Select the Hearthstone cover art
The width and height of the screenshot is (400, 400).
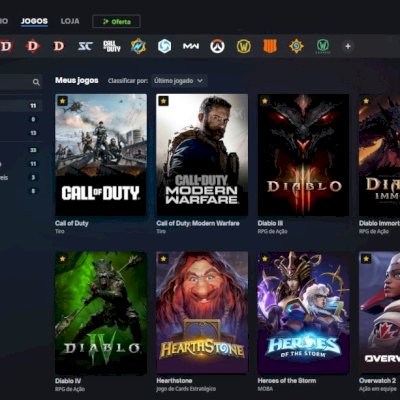(x=202, y=312)
